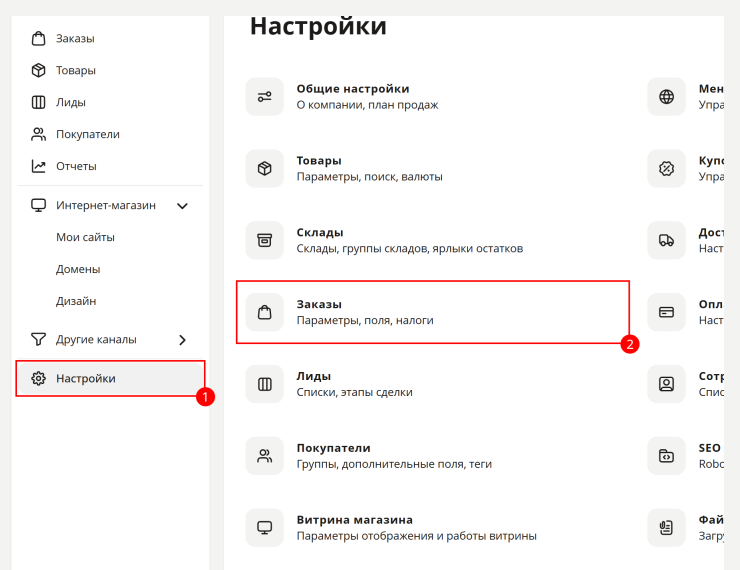Open Общие настройки settings link

click(x=353, y=89)
